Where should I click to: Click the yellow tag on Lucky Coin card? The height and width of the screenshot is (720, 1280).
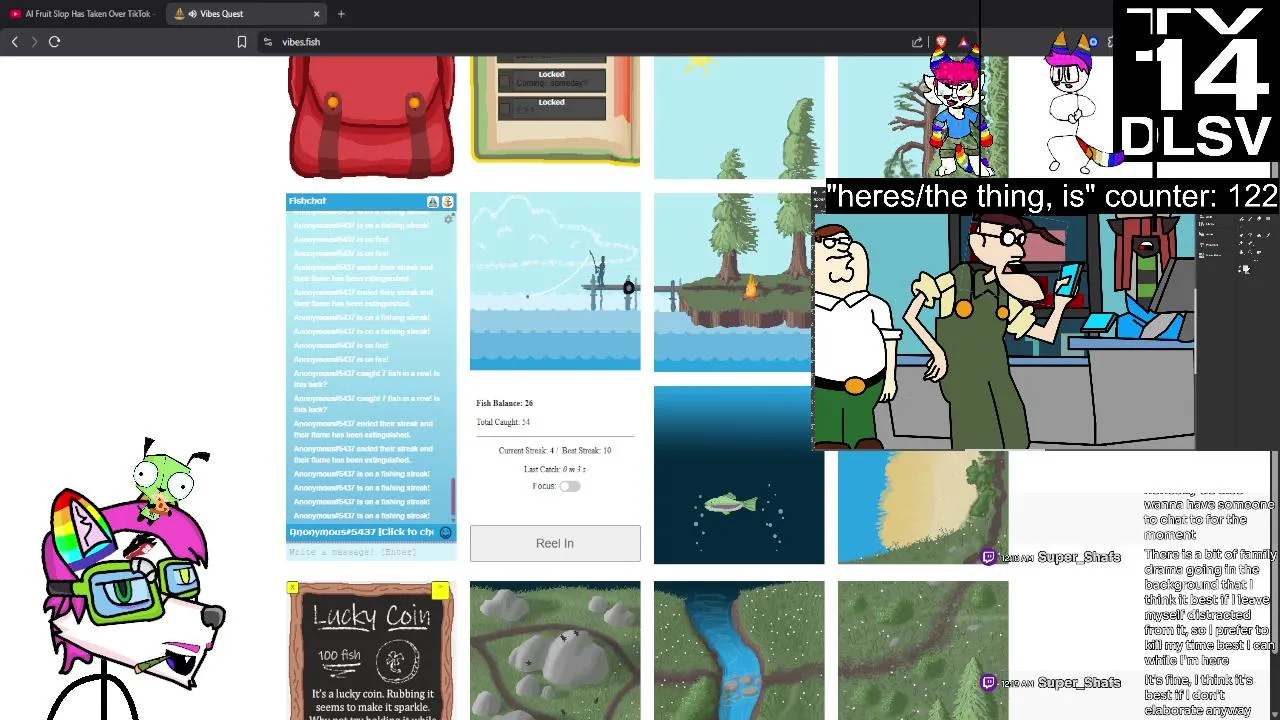click(440, 590)
